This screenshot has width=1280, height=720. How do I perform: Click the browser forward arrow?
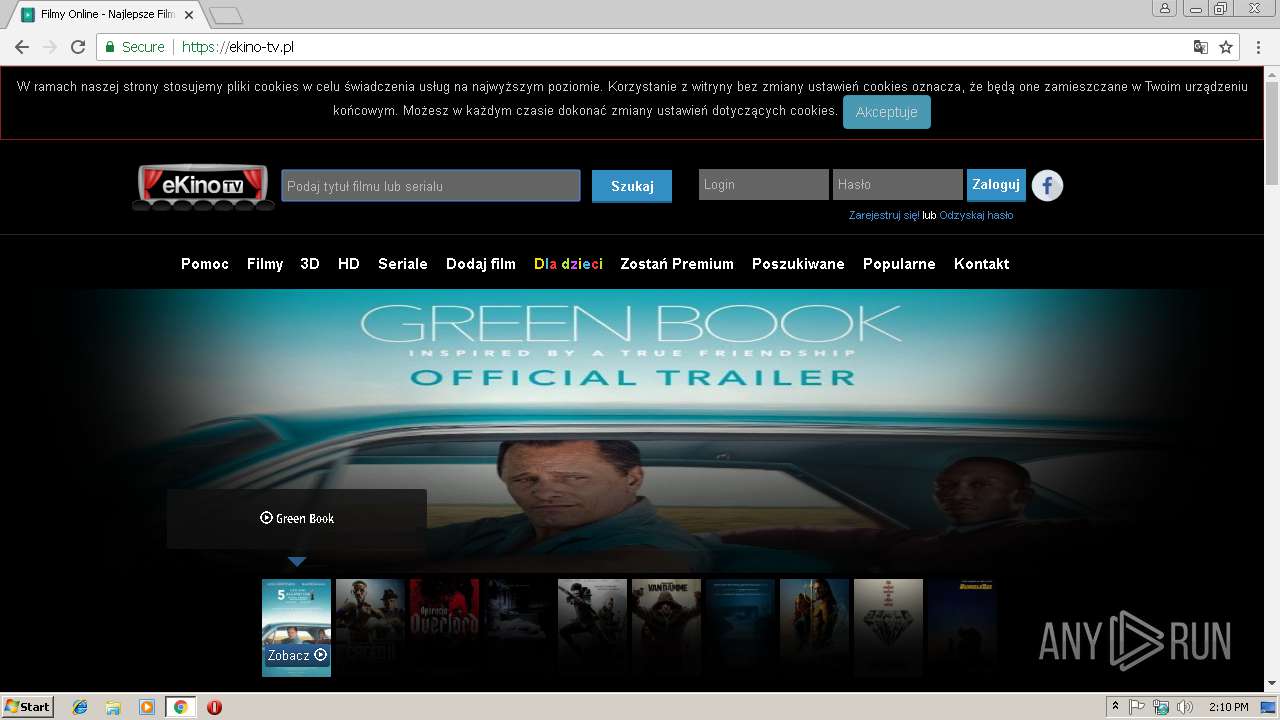[50, 47]
